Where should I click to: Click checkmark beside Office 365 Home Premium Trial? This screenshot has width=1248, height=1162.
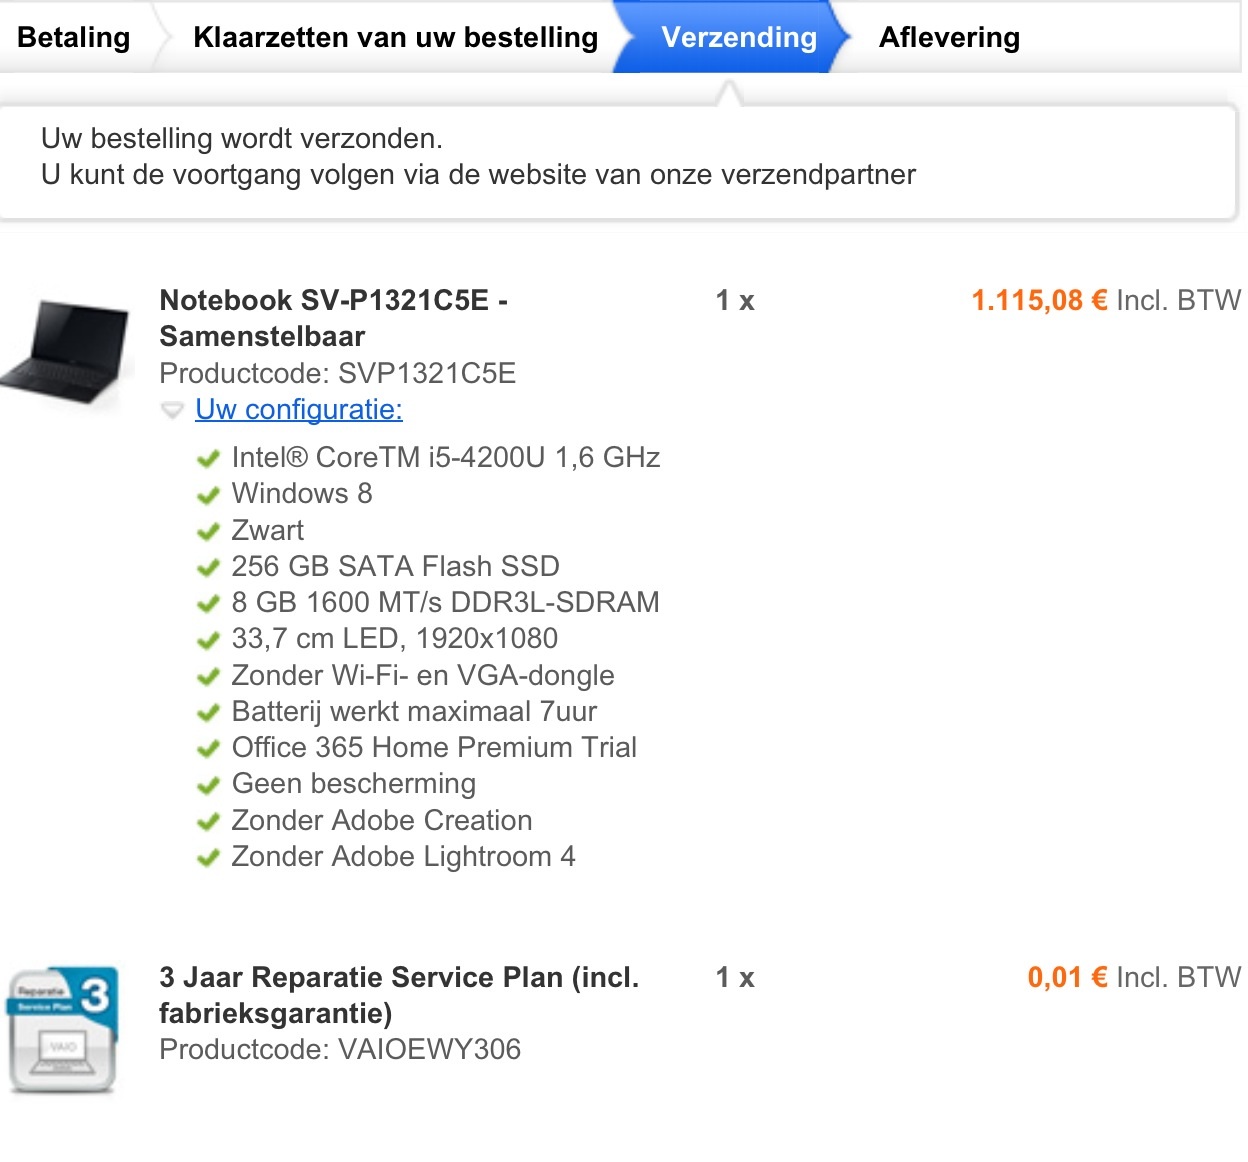coord(208,749)
